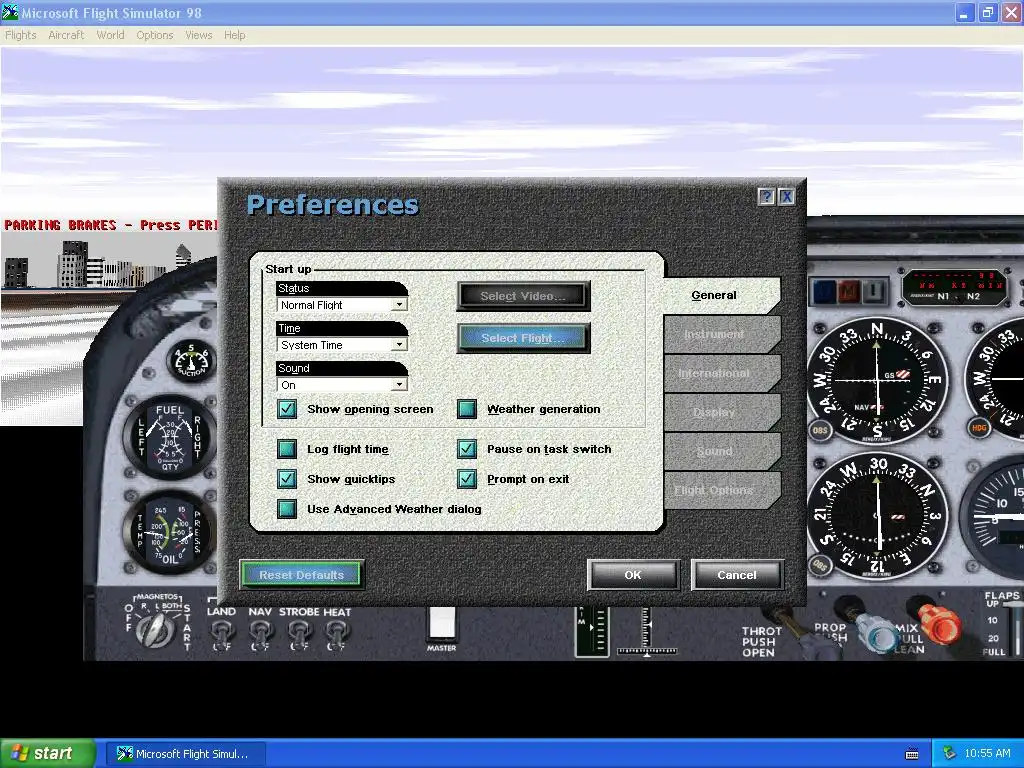Open the Windows Start button
This screenshot has height=768, width=1024.
48,754
